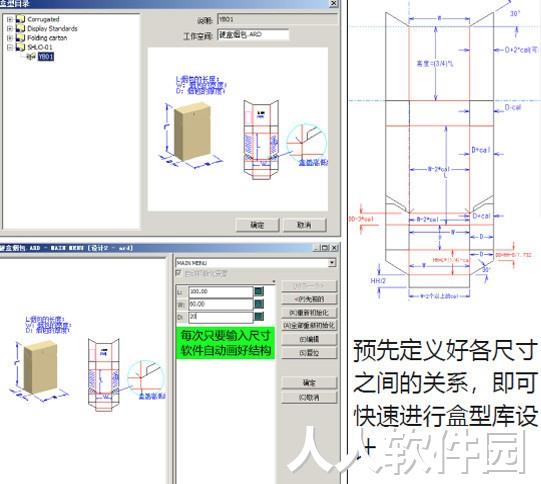Click the L value field showing 100.00

221,292
